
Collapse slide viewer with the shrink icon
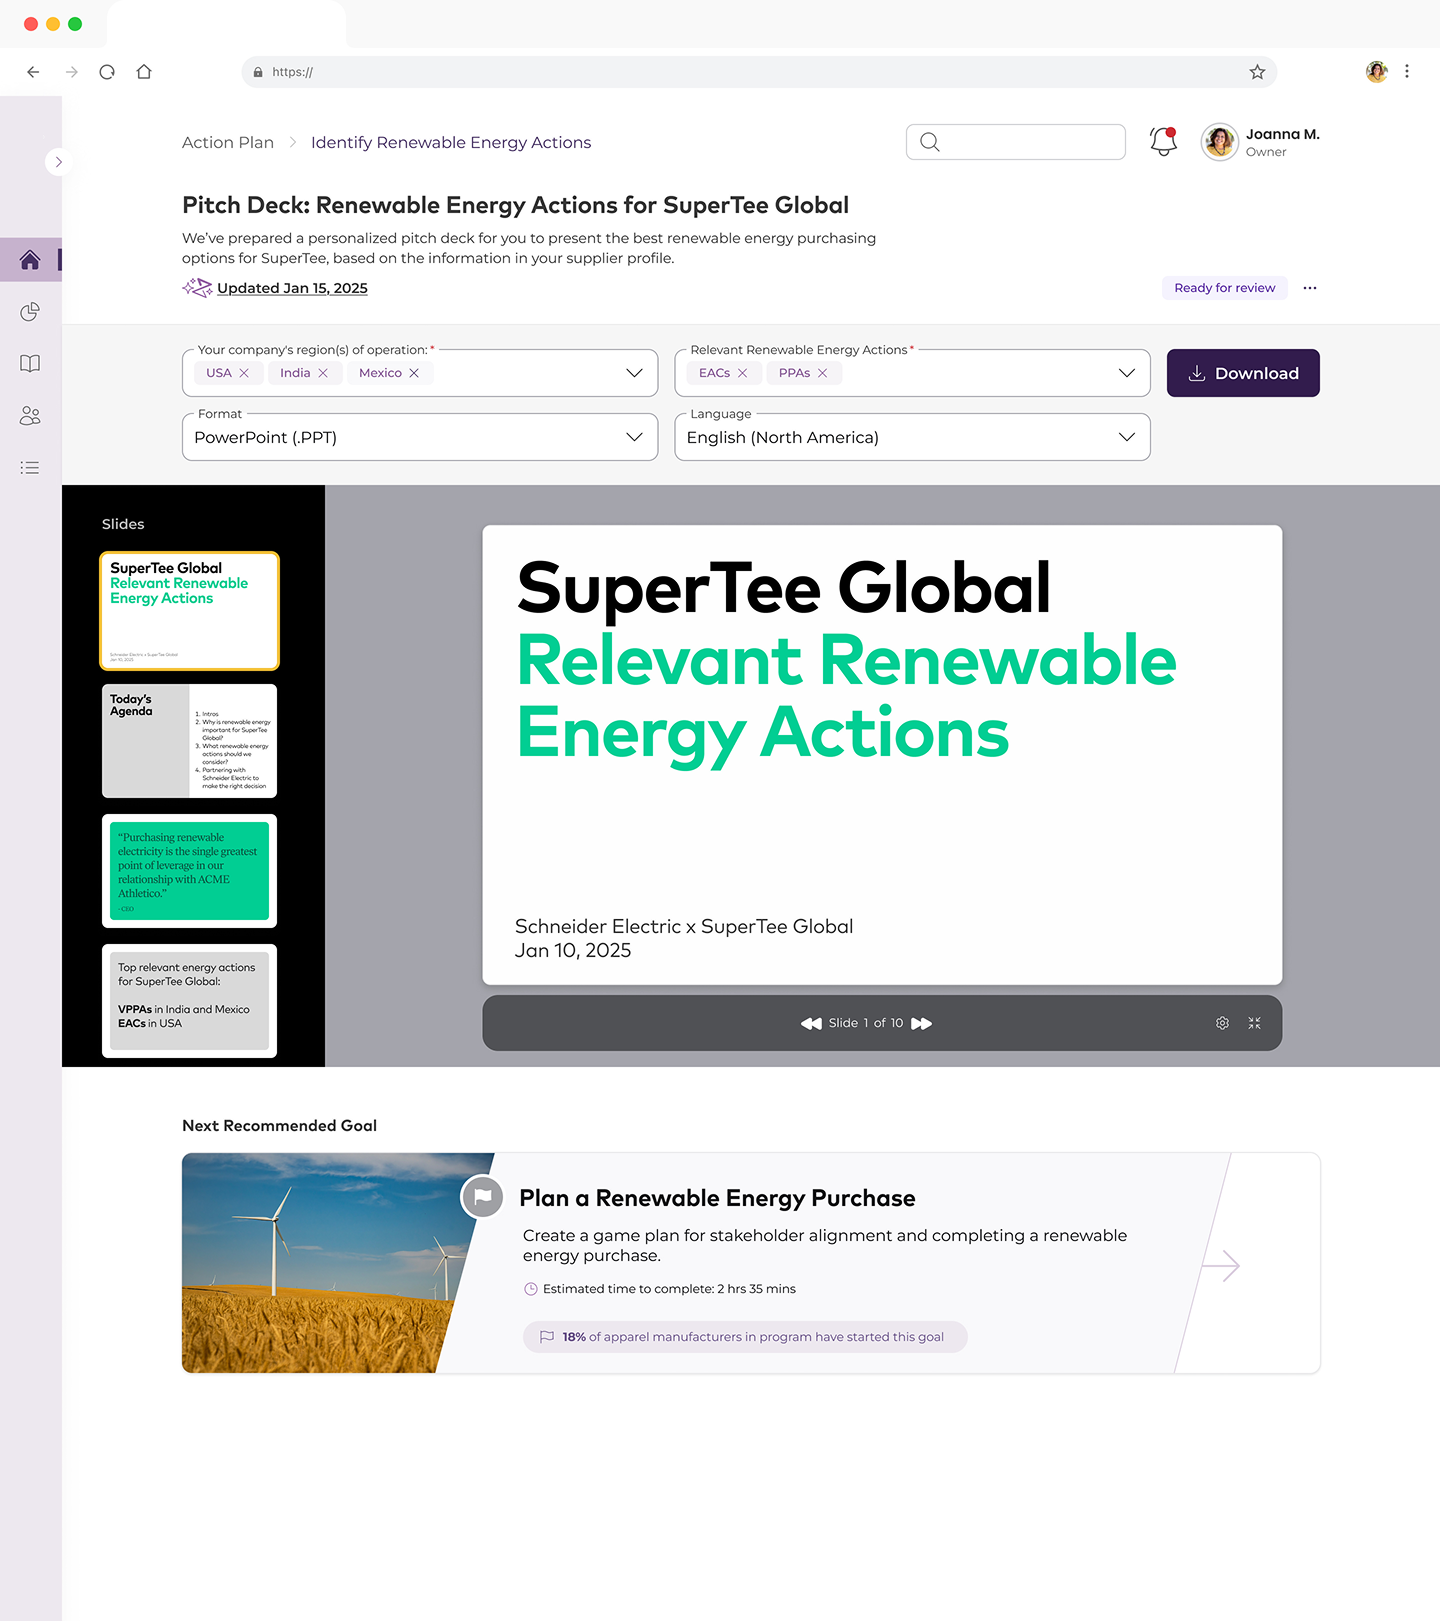[x=1254, y=1023]
